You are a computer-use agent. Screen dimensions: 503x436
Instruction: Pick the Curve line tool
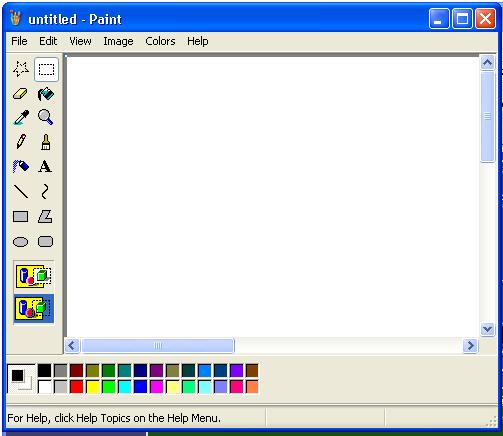point(46,191)
